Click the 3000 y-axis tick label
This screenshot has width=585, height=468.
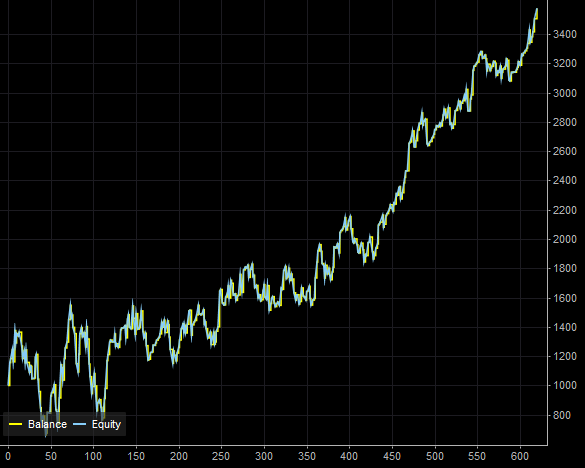point(565,93)
